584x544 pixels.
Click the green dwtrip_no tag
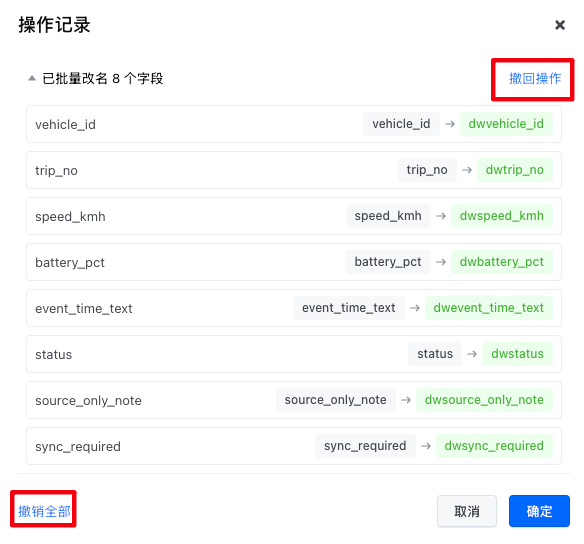pos(515,170)
